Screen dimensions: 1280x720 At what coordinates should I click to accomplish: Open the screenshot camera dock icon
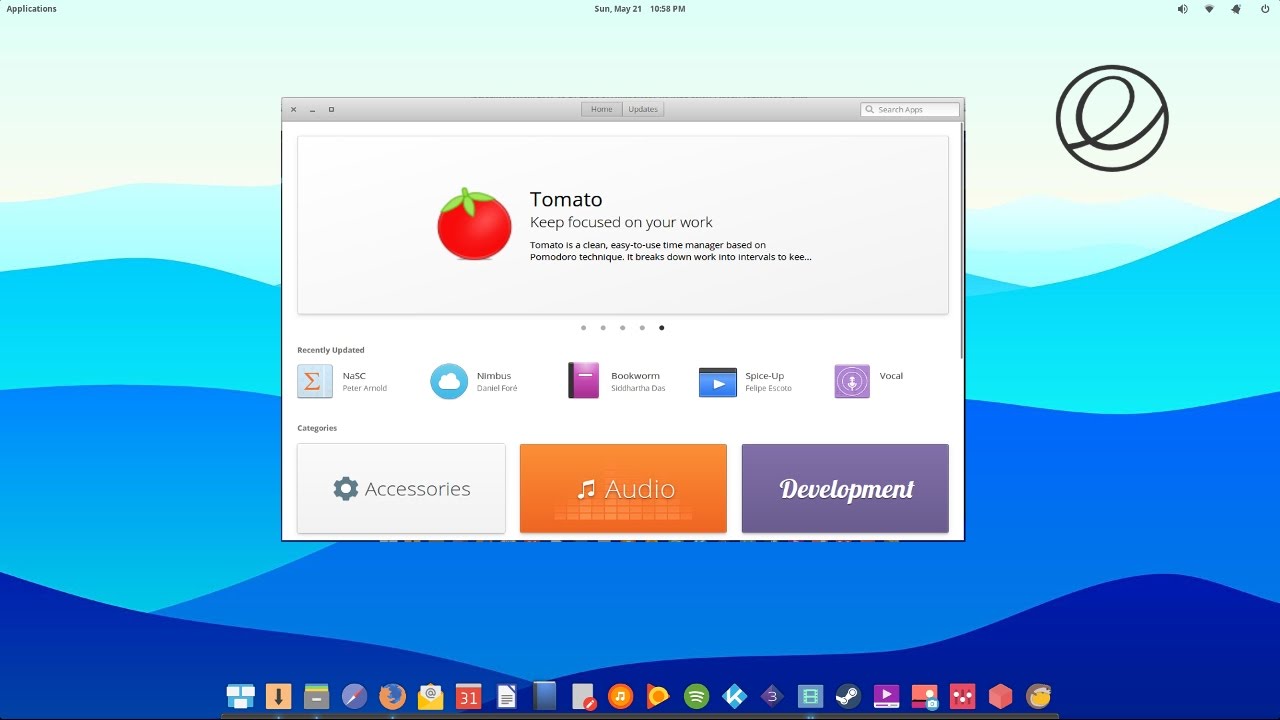pos(924,696)
